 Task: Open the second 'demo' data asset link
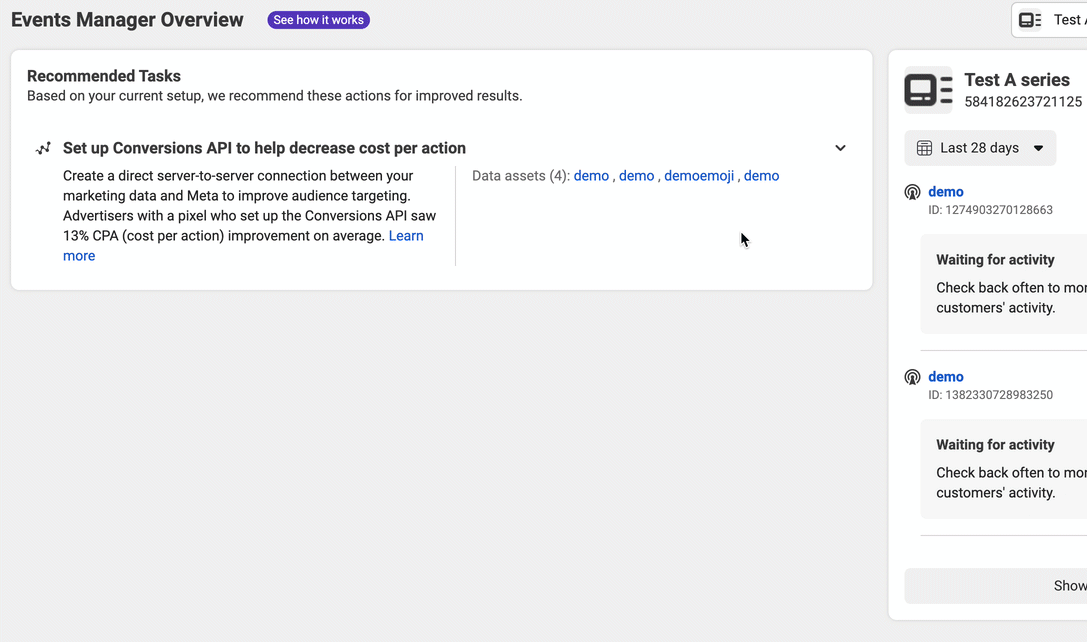point(636,176)
